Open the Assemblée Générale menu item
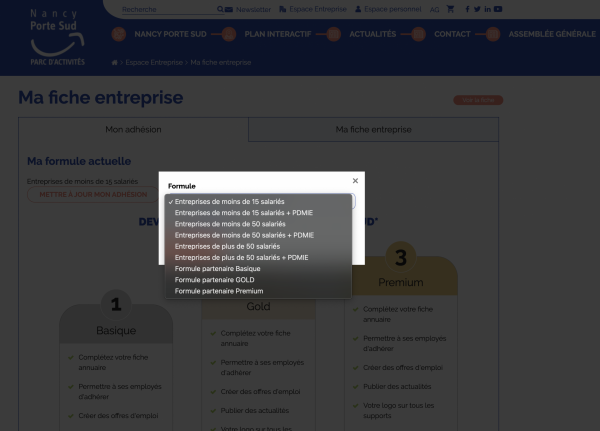Viewport: 600px width, 431px height. coord(552,34)
